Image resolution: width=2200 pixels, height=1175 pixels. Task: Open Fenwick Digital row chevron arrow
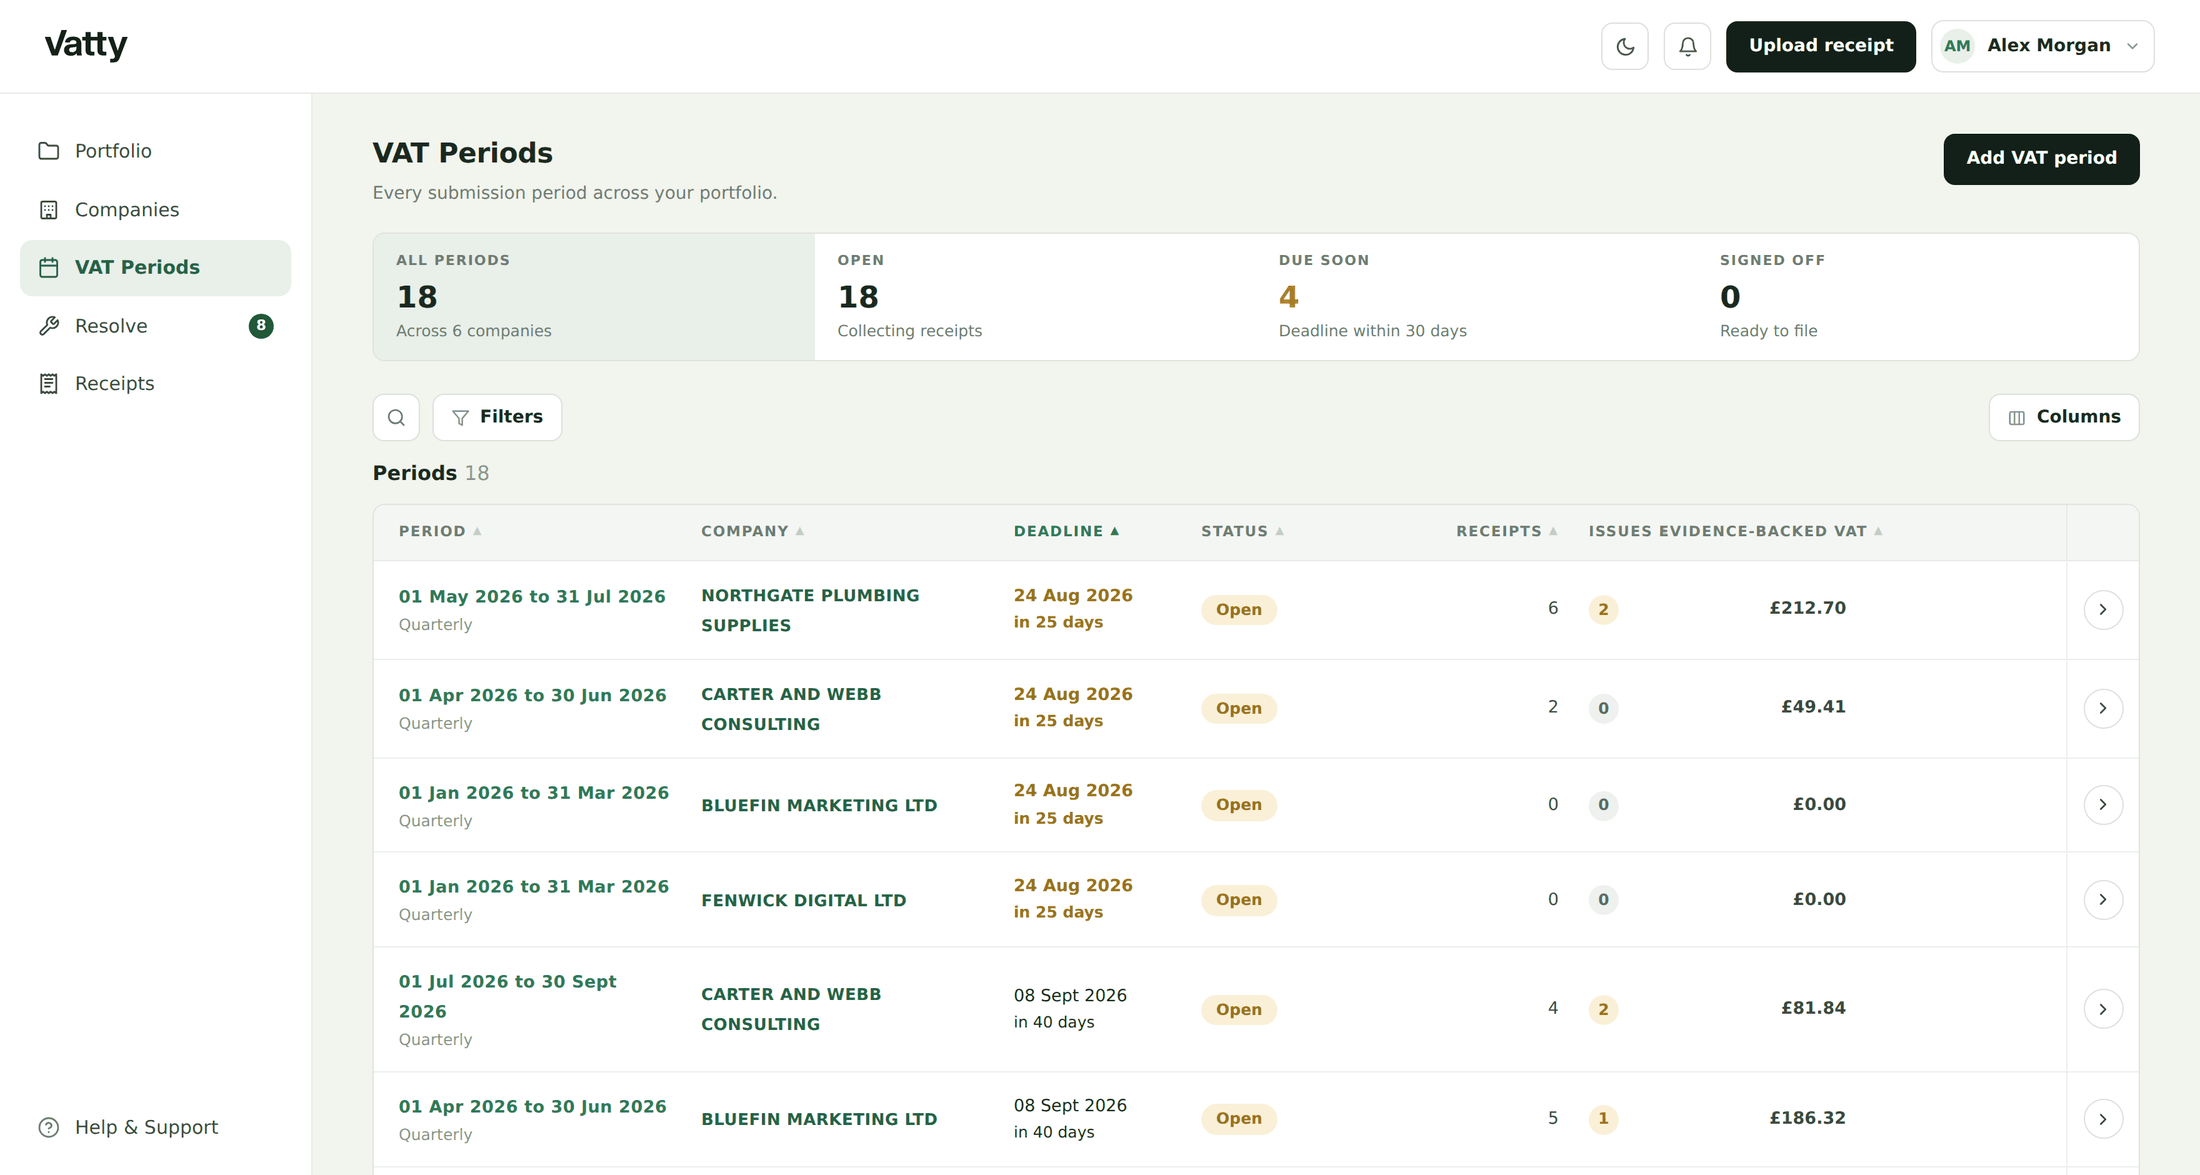coord(2103,900)
